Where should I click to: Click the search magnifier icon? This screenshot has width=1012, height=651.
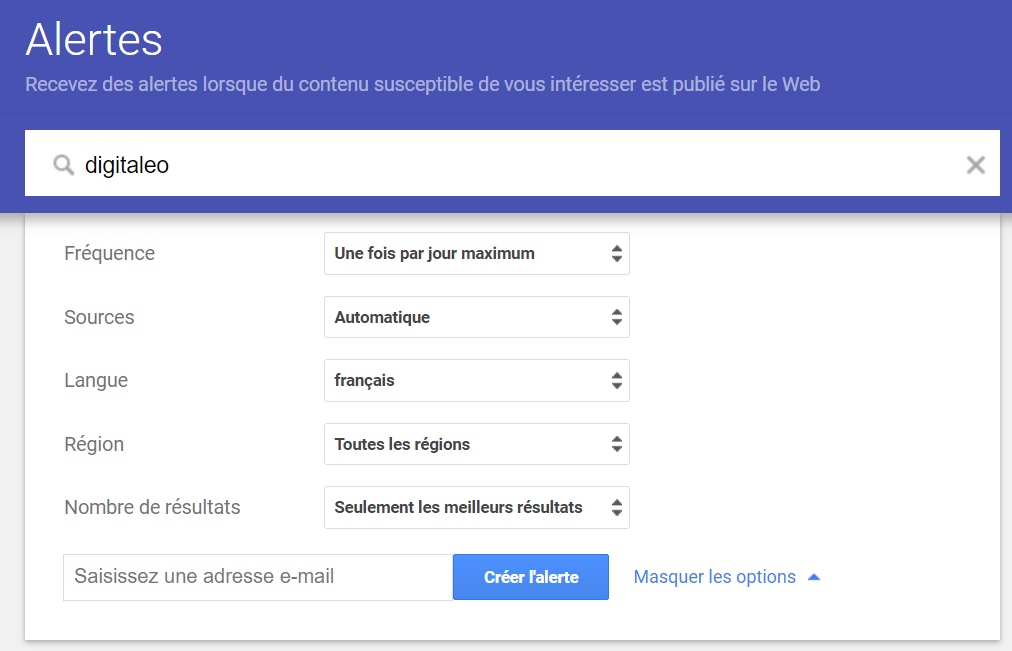coord(63,164)
